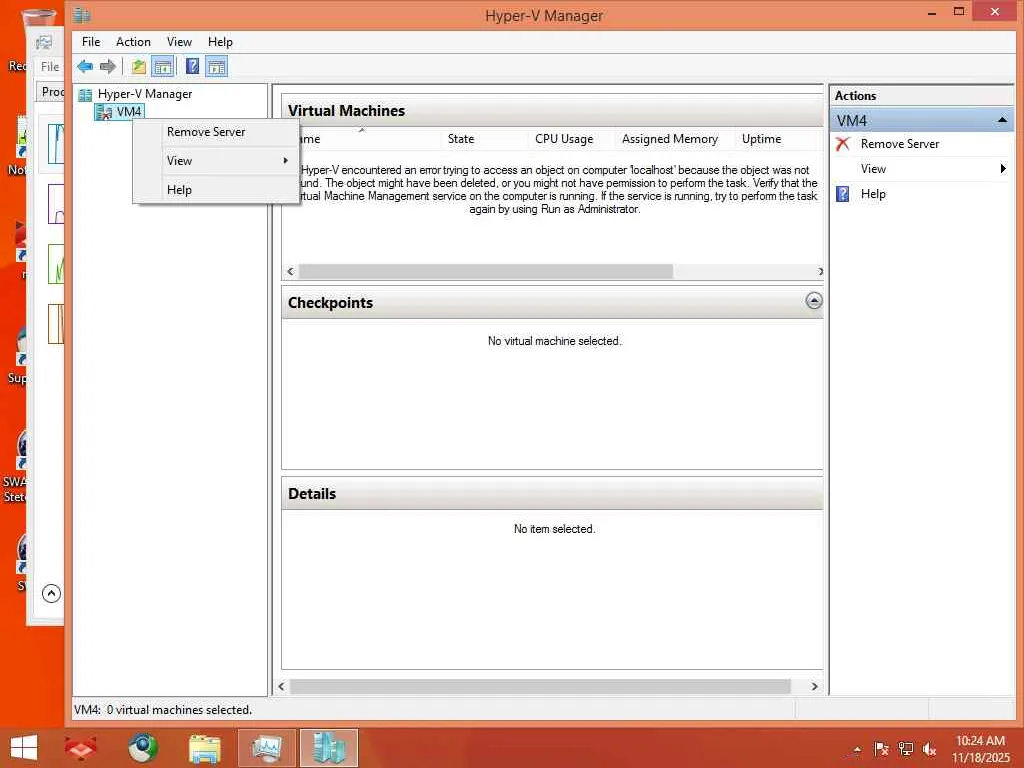This screenshot has height=768, width=1024.
Task: Click right arrow of bottom center scrollbar
Action: (814, 686)
